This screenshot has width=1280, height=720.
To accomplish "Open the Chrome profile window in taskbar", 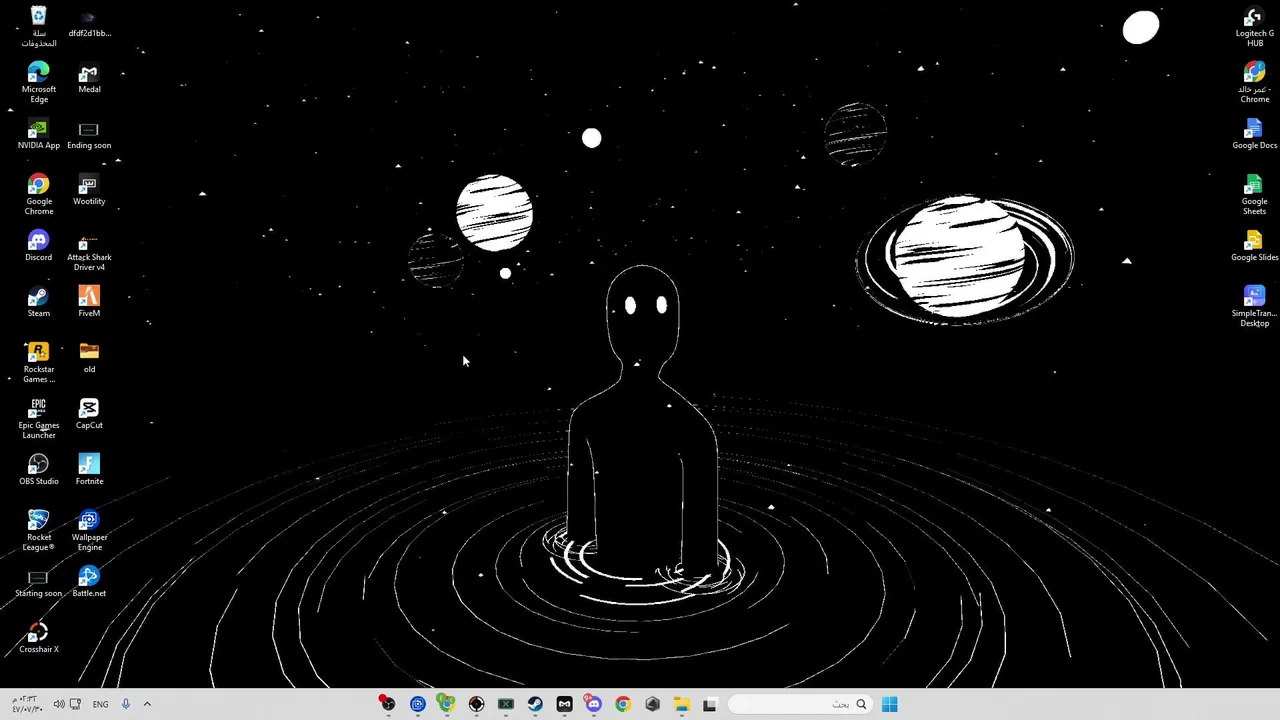I will (446, 704).
